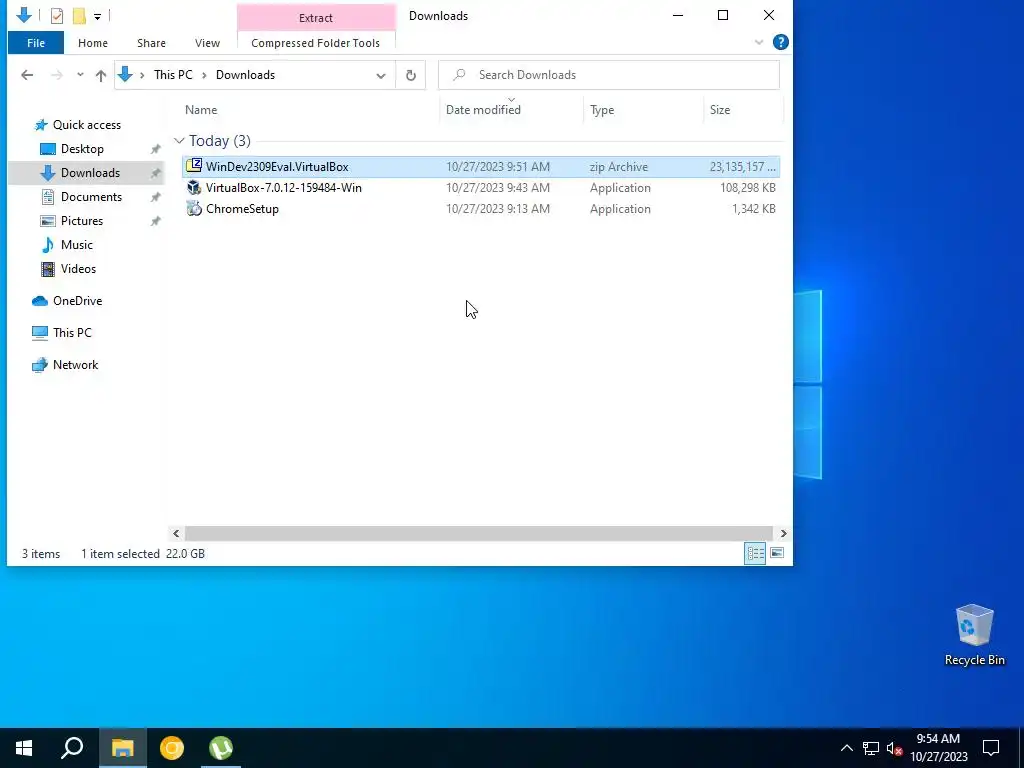
Task: Click the Properties quick access toolbar icon
Action: point(57,16)
